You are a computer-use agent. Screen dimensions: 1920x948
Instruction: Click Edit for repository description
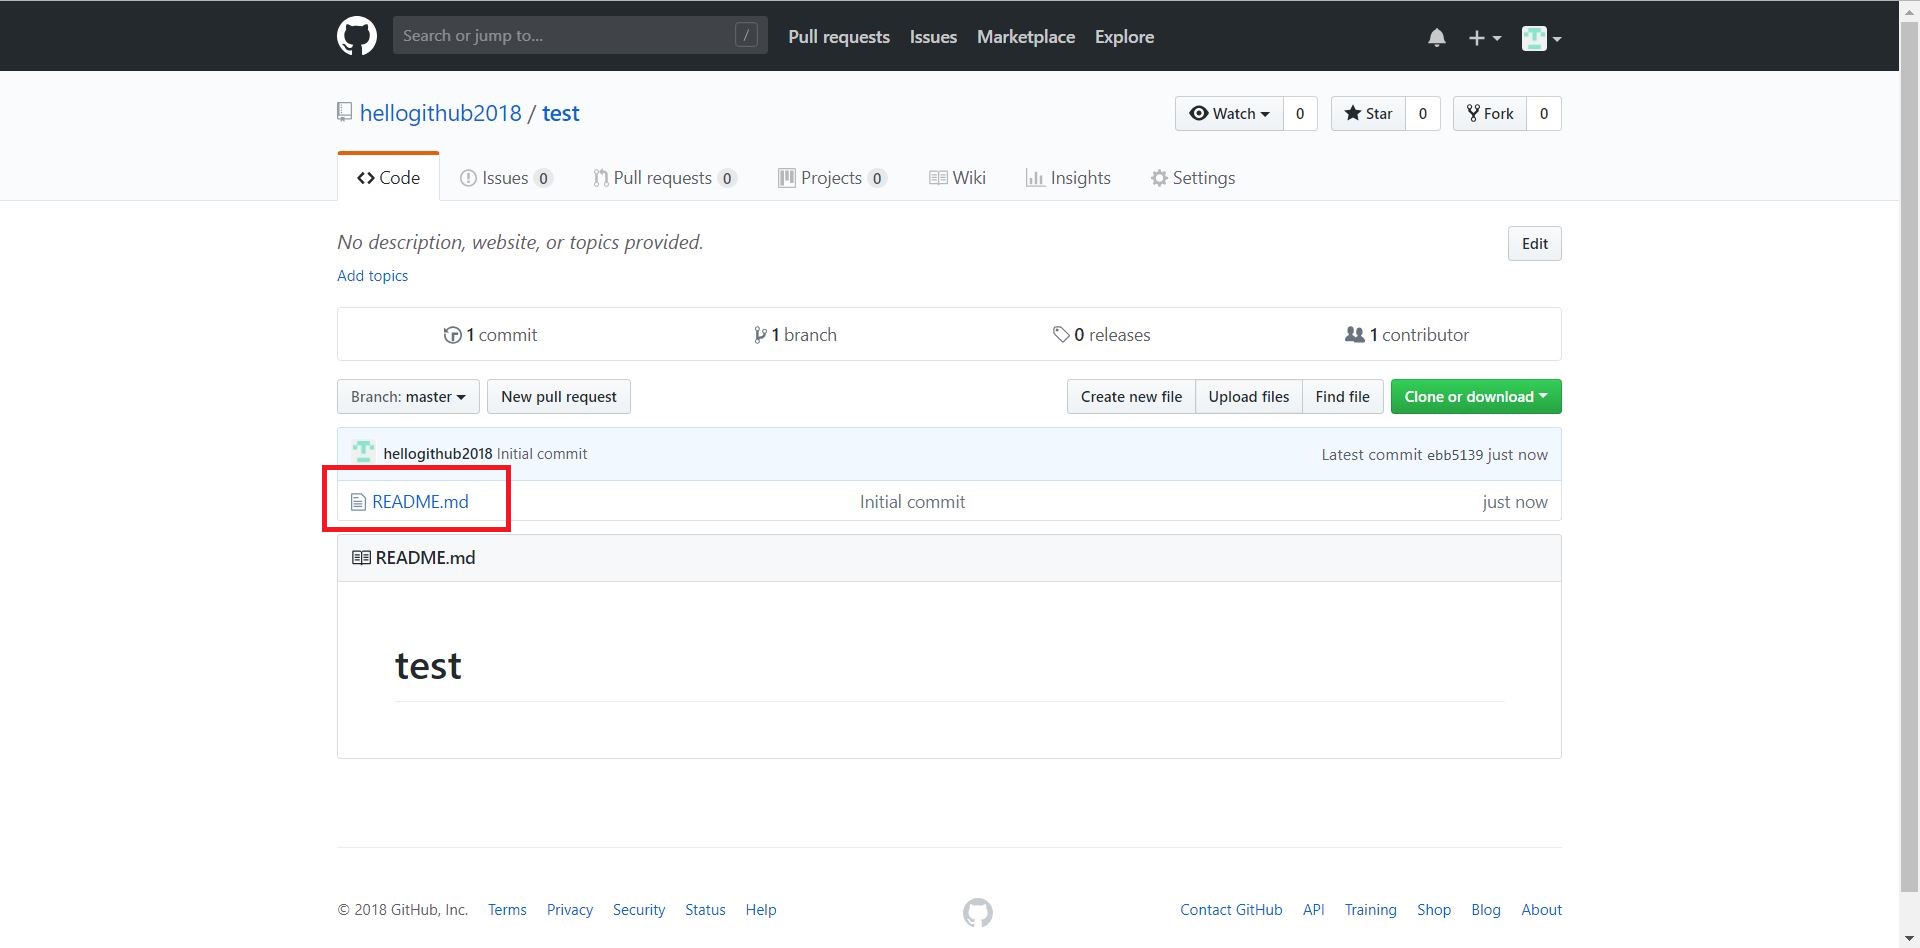coord(1534,244)
